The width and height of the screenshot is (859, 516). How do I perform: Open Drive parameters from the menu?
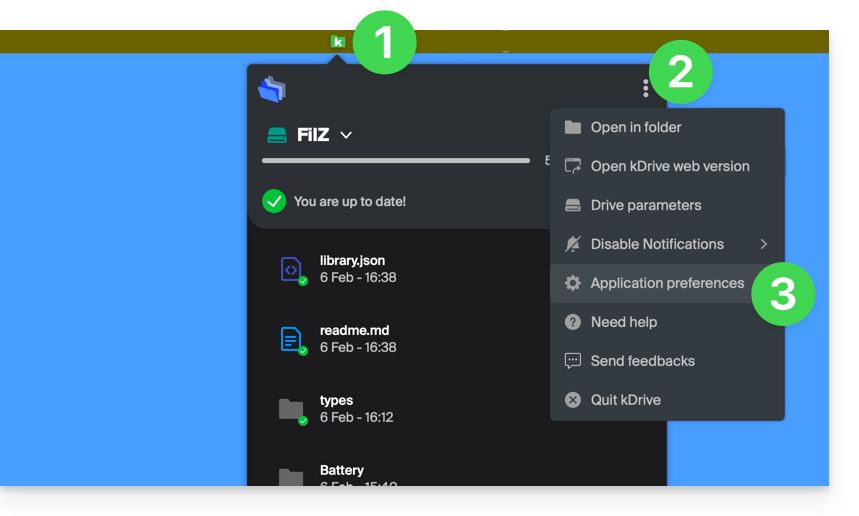click(645, 205)
